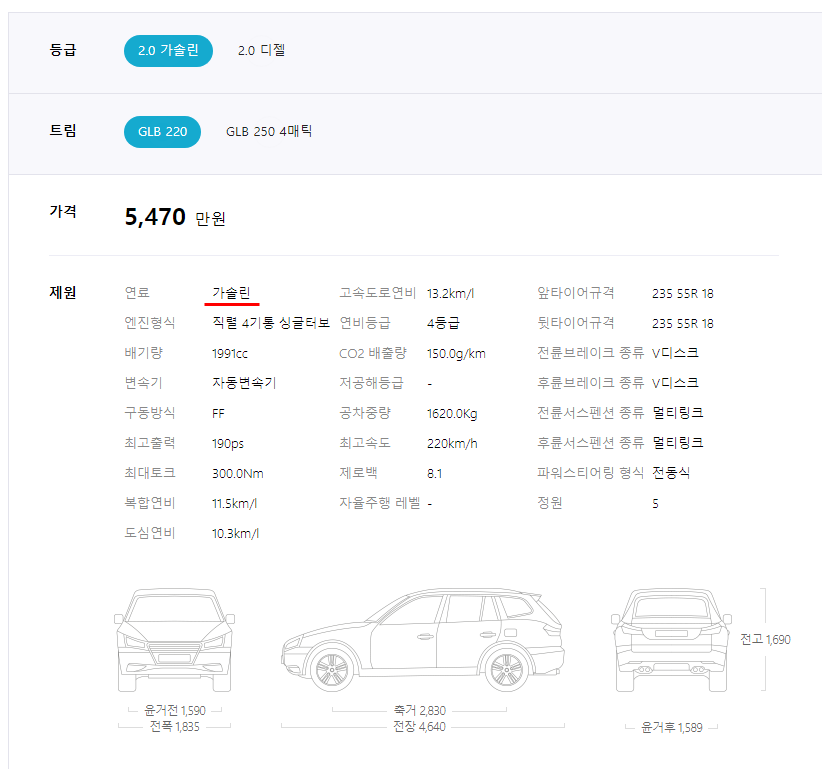Click combined mileage 11.5km/l

click(x=234, y=503)
